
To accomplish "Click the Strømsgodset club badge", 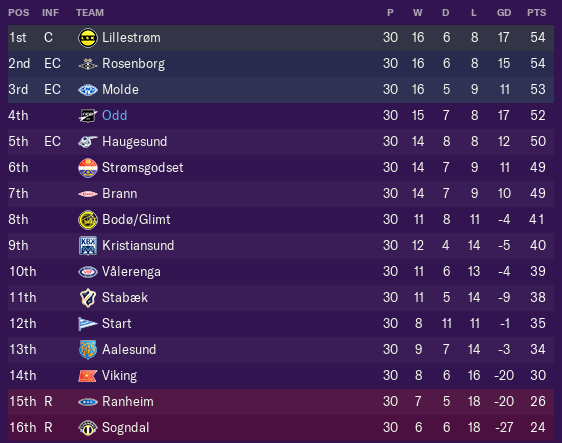I will [x=87, y=168].
